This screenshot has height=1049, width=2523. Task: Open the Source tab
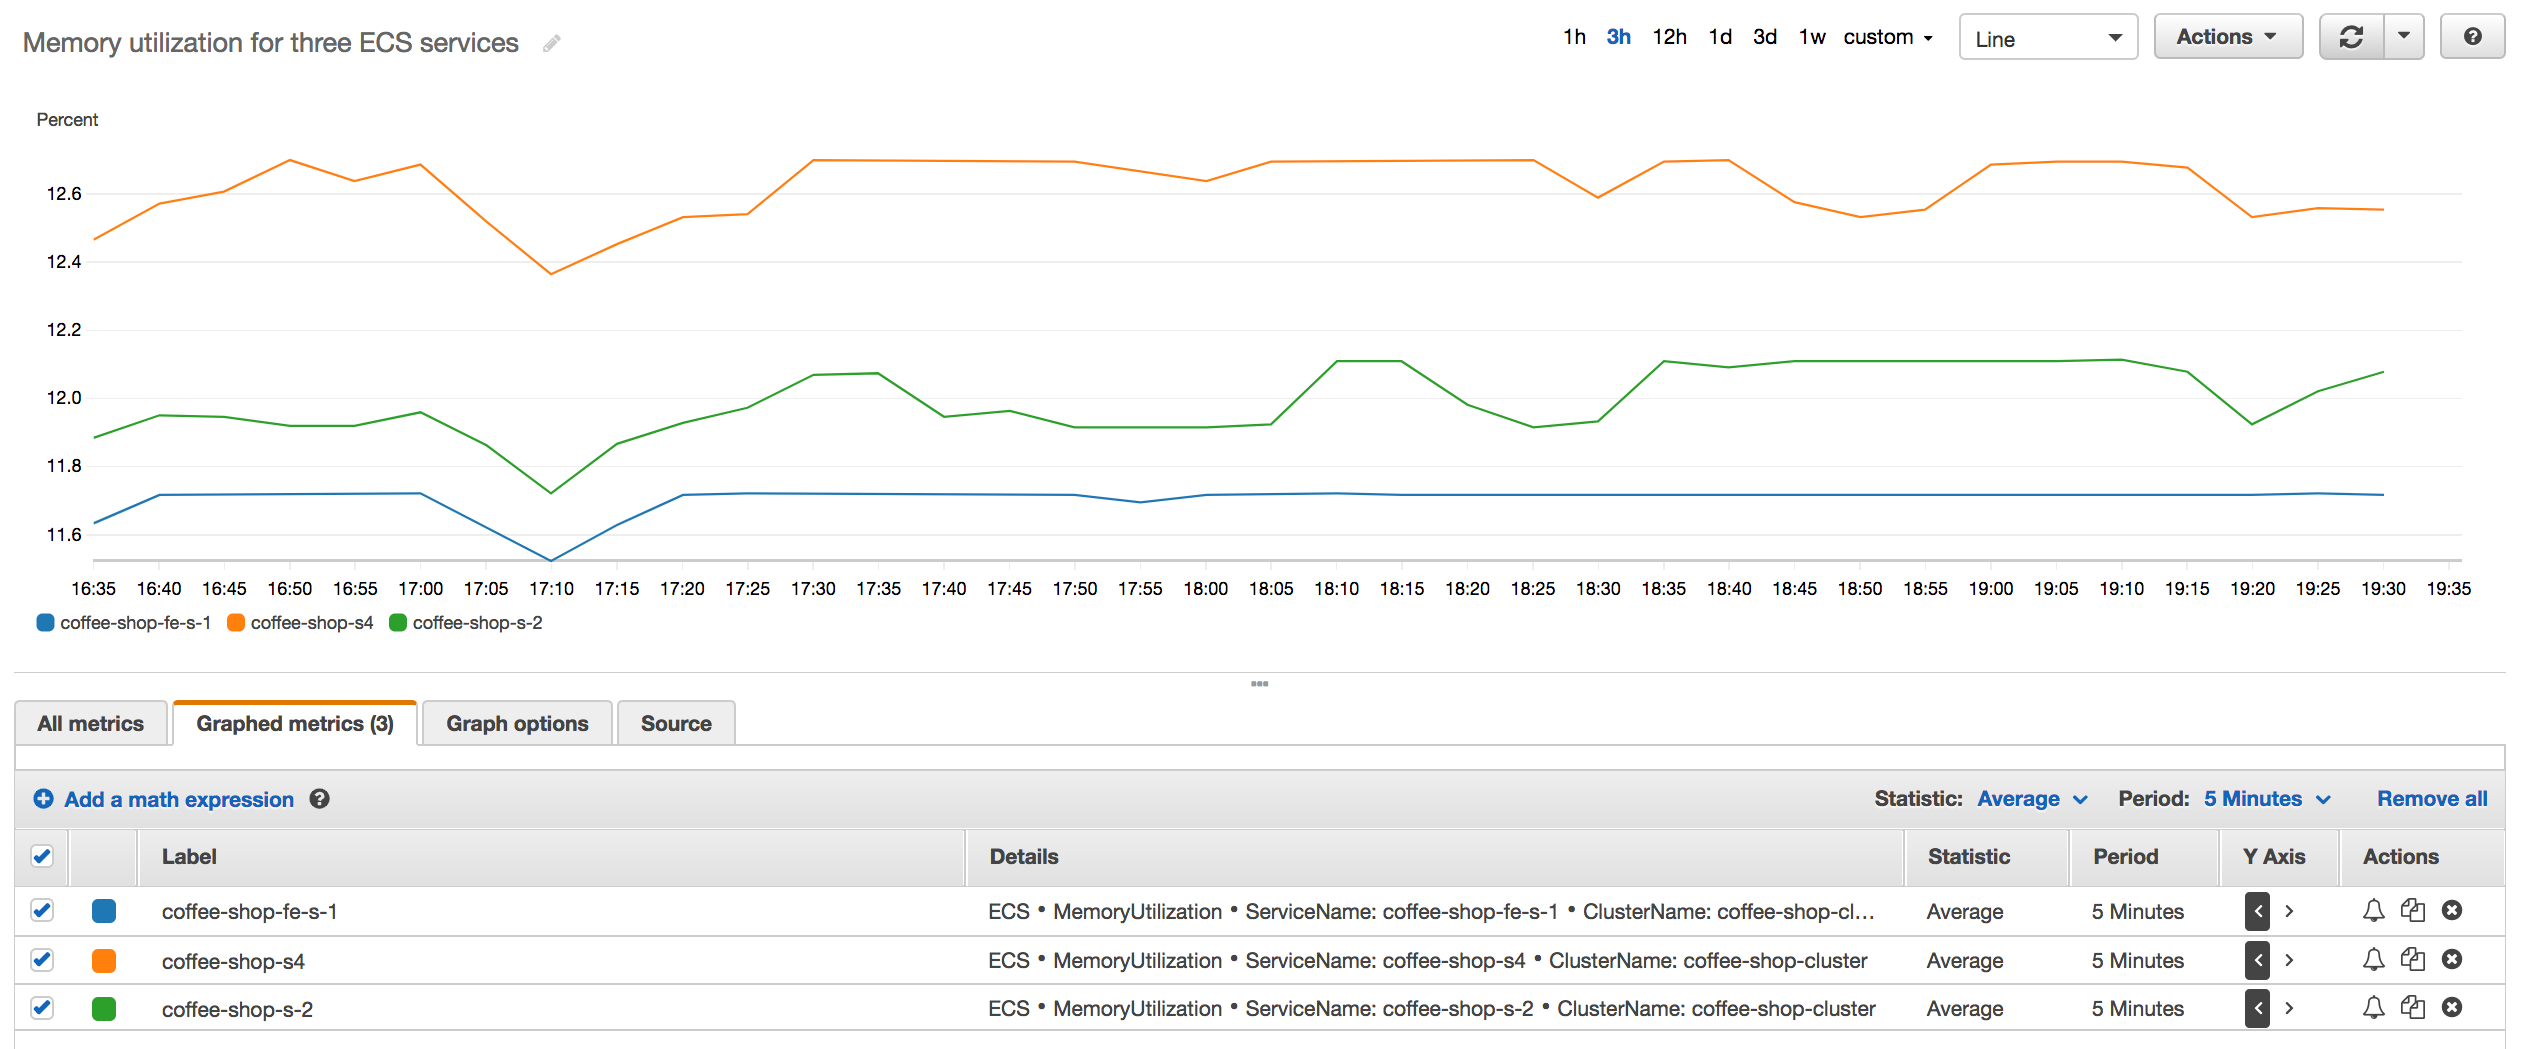coord(675,722)
